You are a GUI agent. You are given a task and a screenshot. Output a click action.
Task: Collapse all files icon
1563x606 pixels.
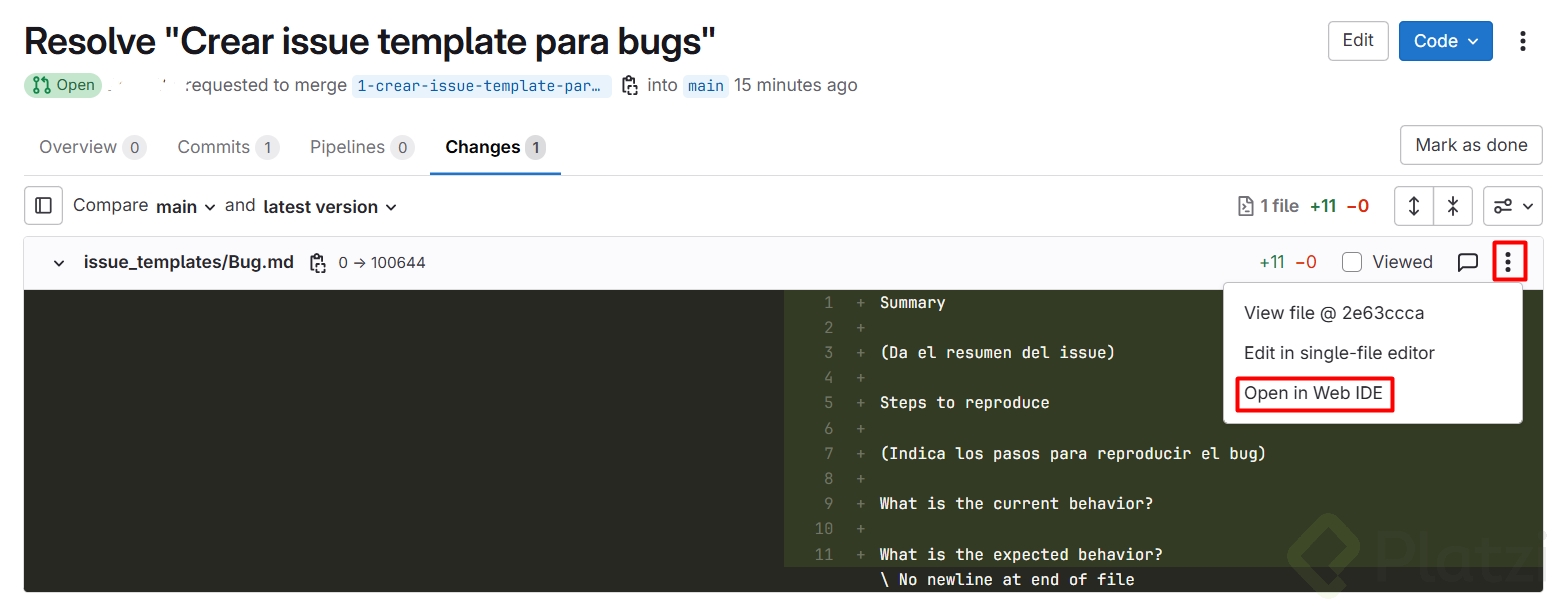[x=1453, y=206]
